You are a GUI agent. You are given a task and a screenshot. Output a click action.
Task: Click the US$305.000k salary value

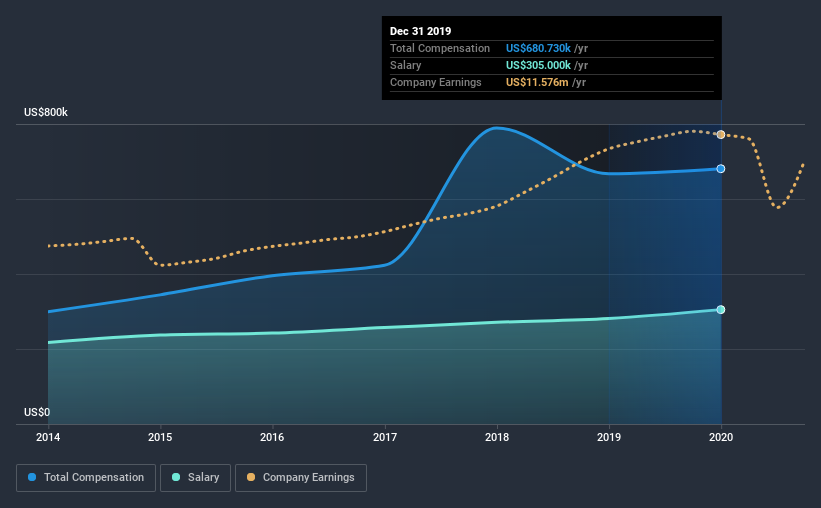(x=538, y=65)
